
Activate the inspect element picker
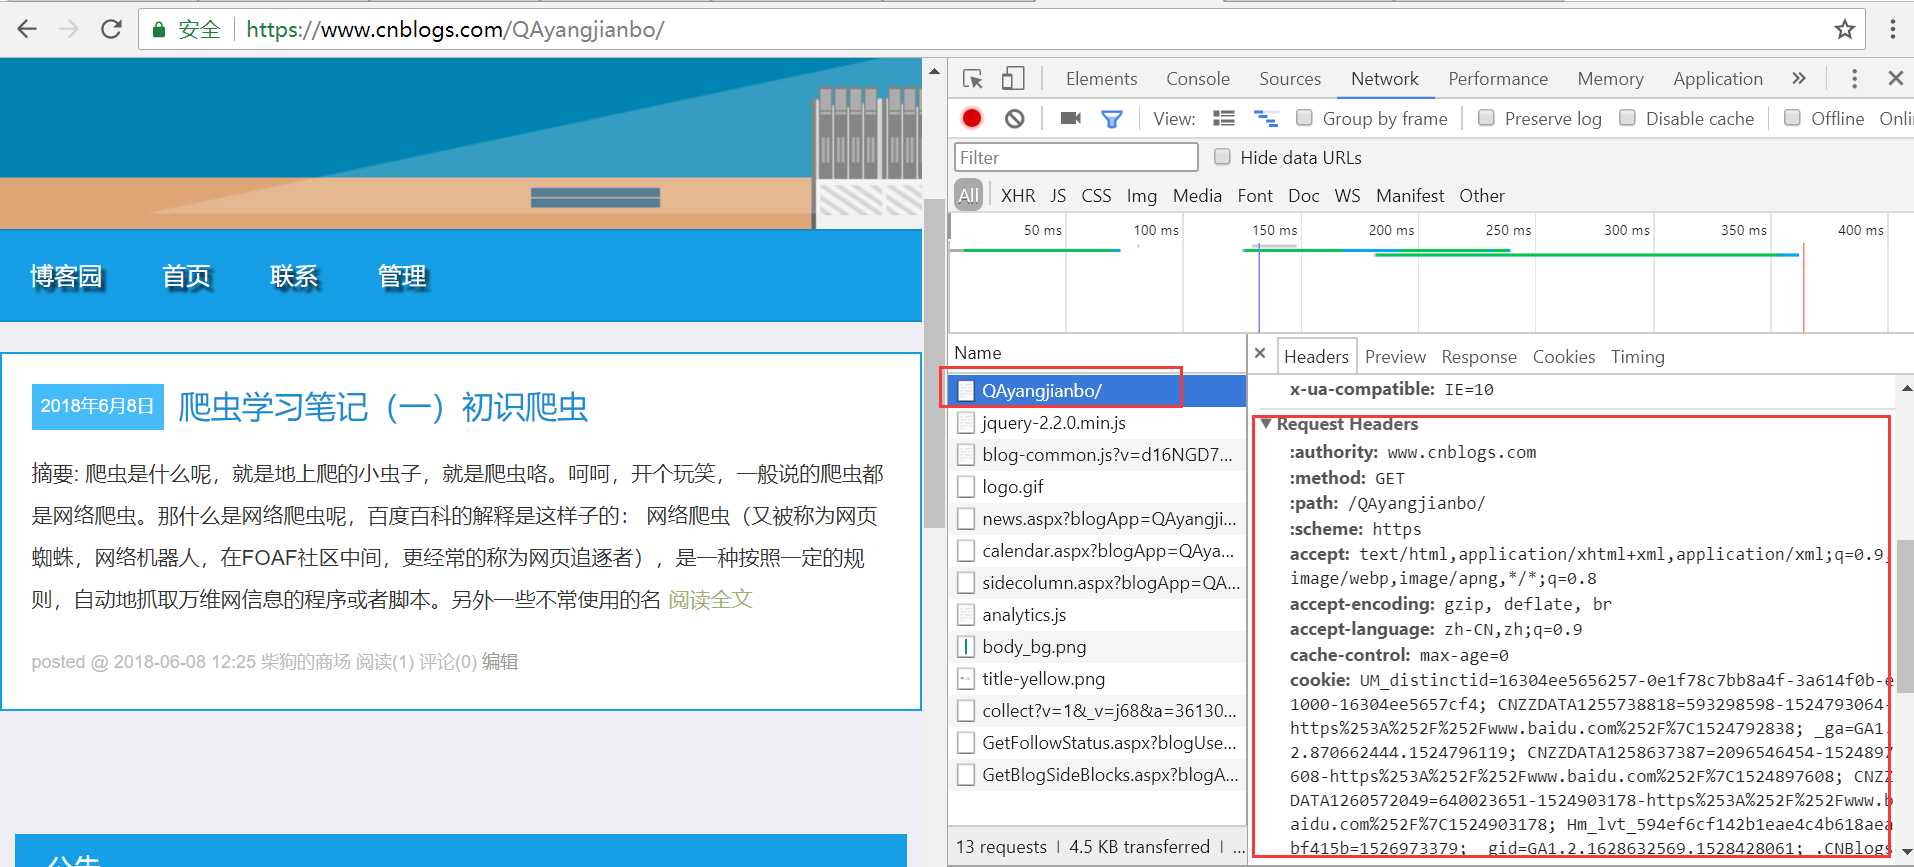point(972,79)
